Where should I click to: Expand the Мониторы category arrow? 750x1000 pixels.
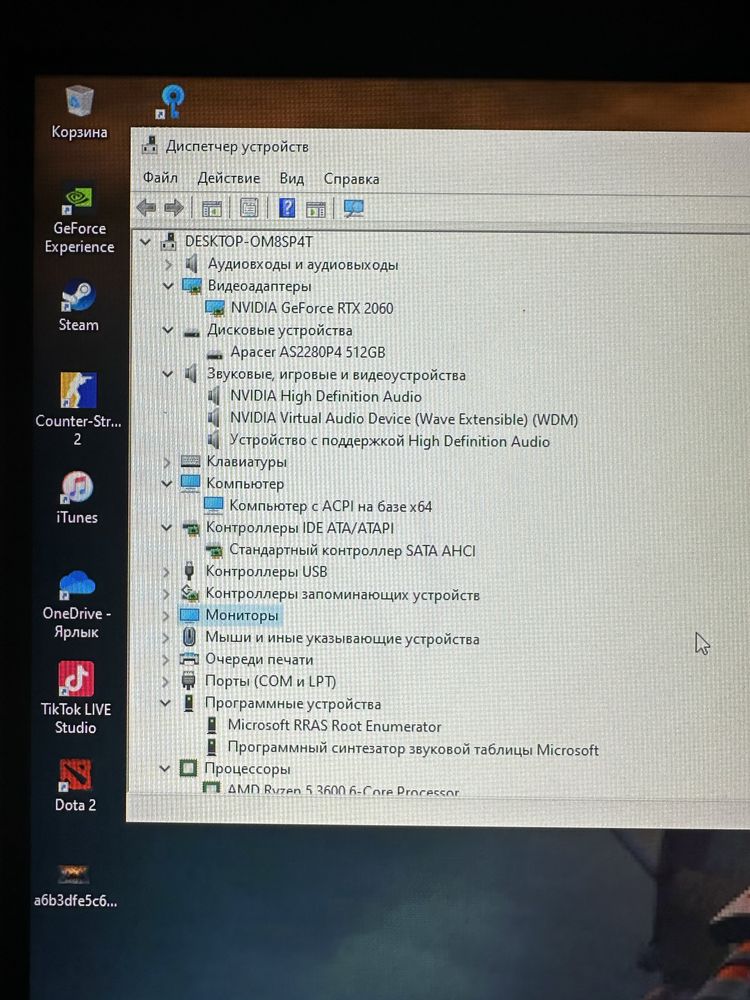pyautogui.click(x=166, y=616)
